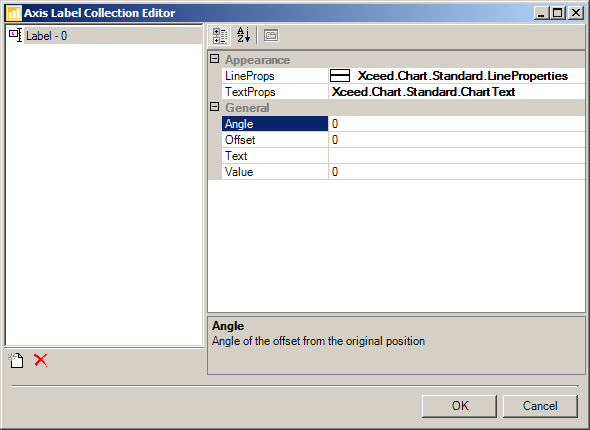Image resolution: width=590 pixels, height=430 pixels.
Task: Add a new label with the new-item icon
Action: [x=16, y=360]
